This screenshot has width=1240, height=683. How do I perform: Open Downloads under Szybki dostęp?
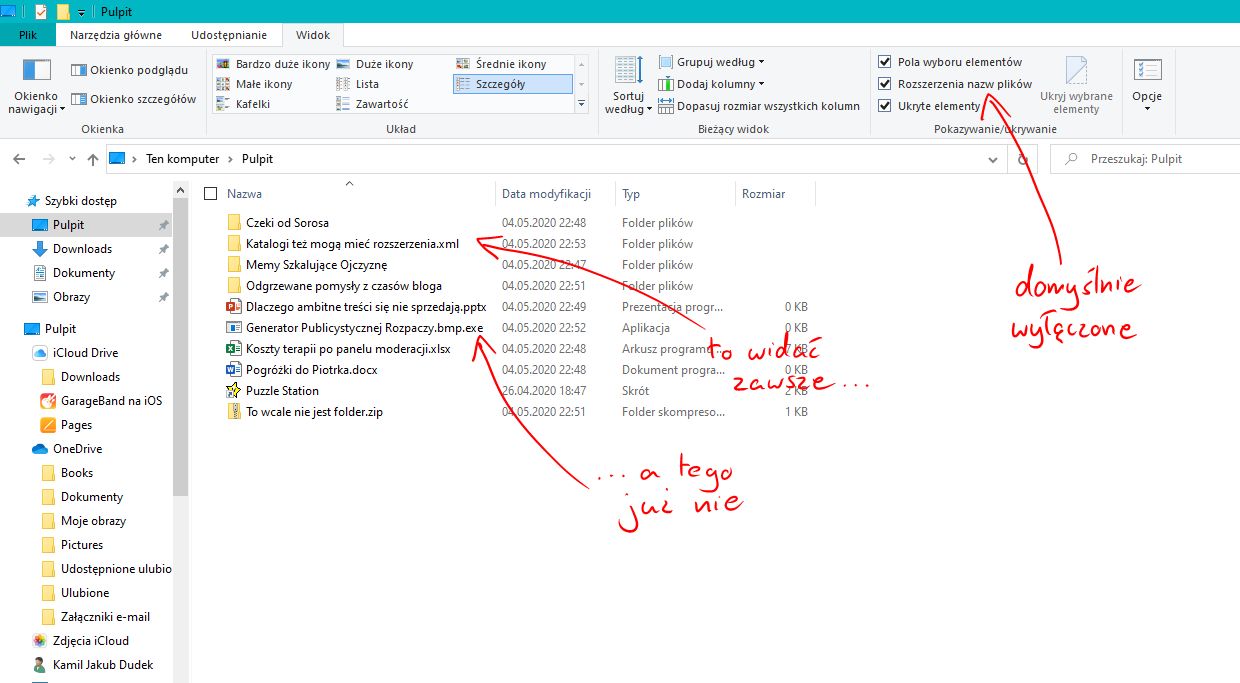coord(82,249)
